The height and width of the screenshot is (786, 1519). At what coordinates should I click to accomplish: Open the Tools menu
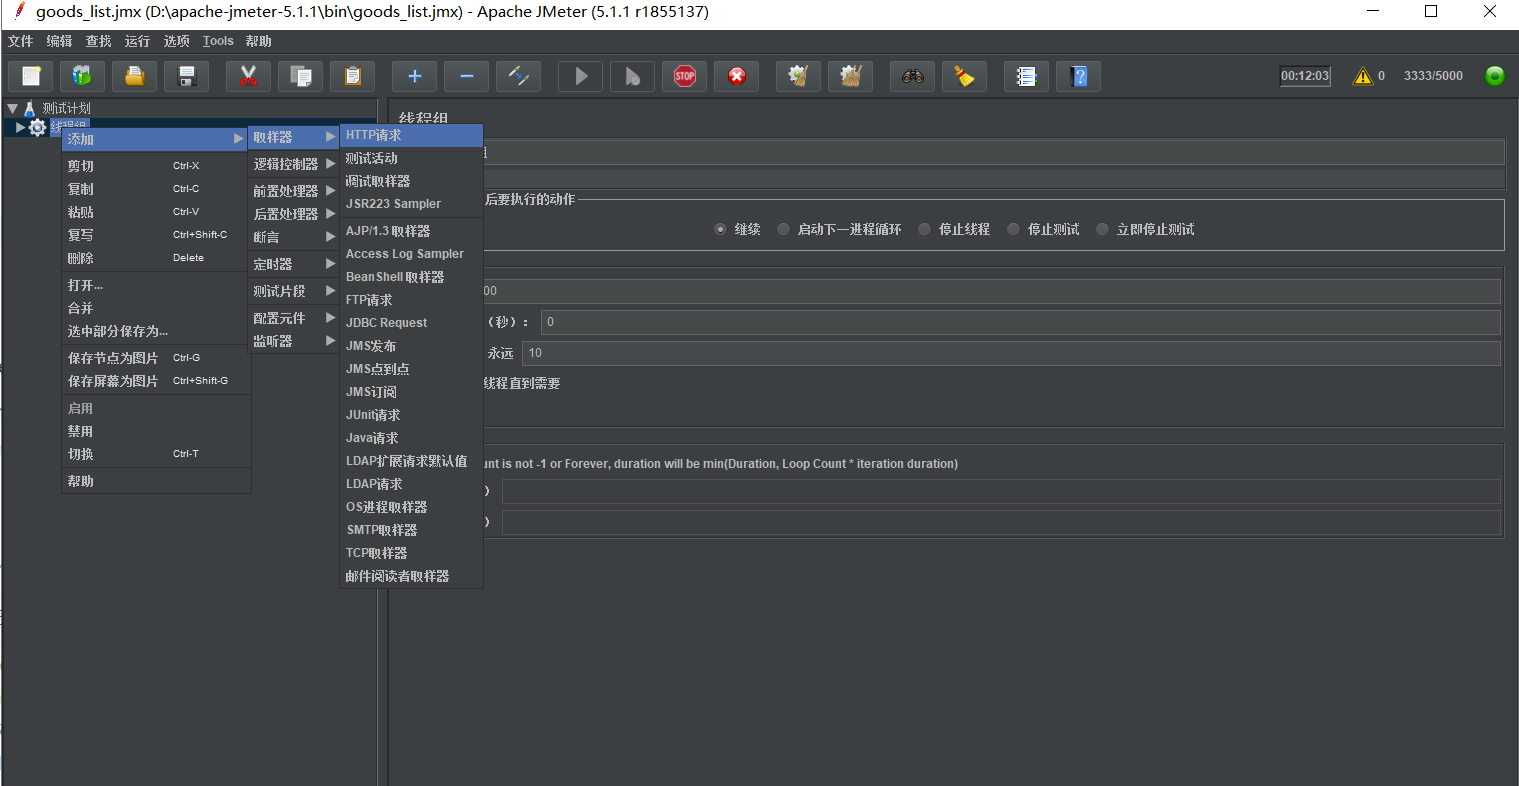pyautogui.click(x=218, y=41)
